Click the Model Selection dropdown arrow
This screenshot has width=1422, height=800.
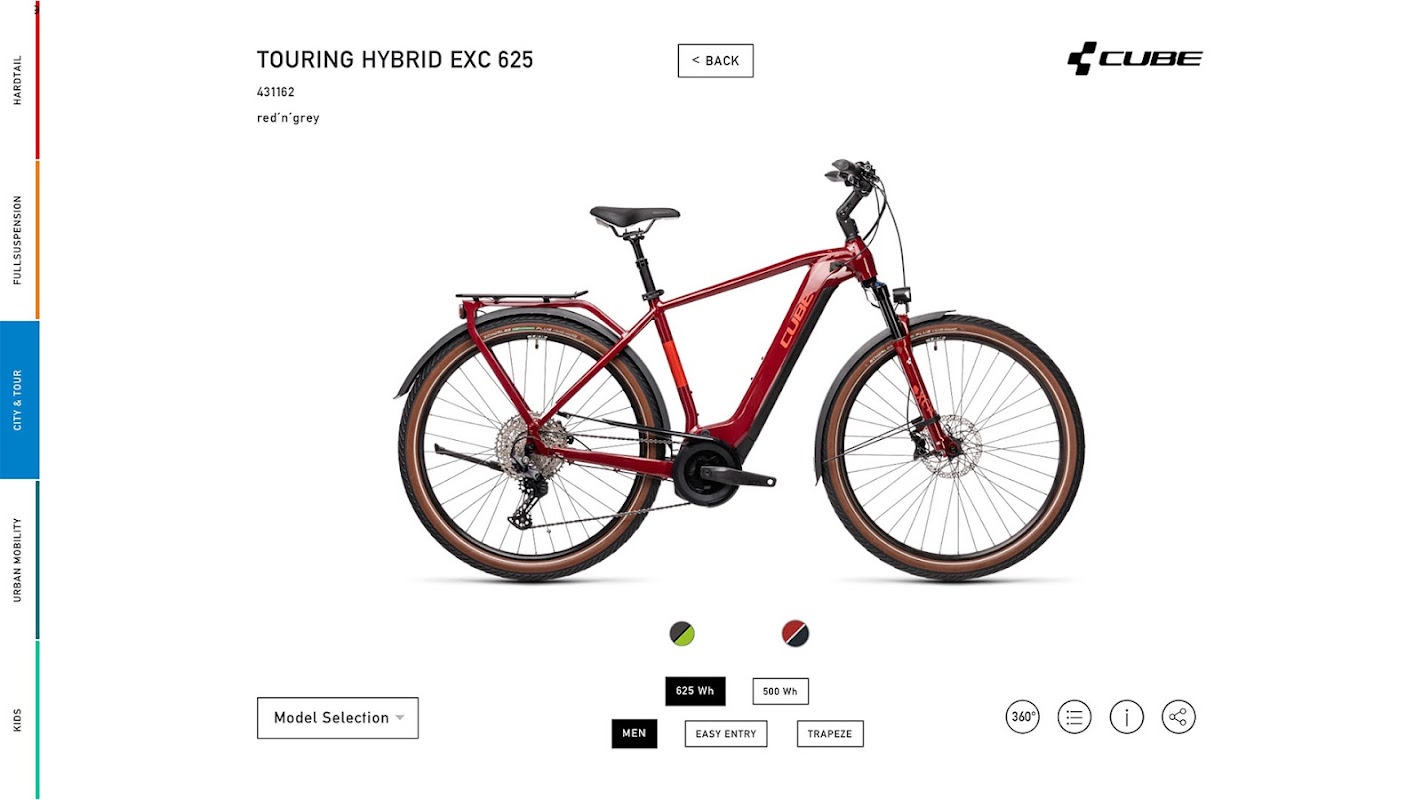click(x=400, y=718)
